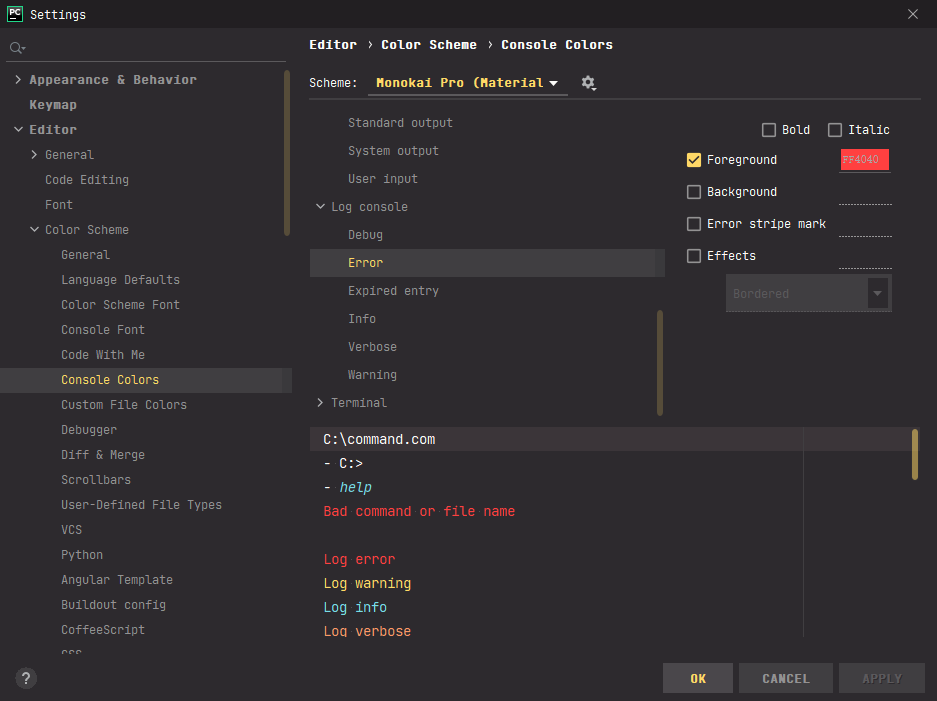Select the Warning log console item
The image size is (937, 701).
point(372,375)
